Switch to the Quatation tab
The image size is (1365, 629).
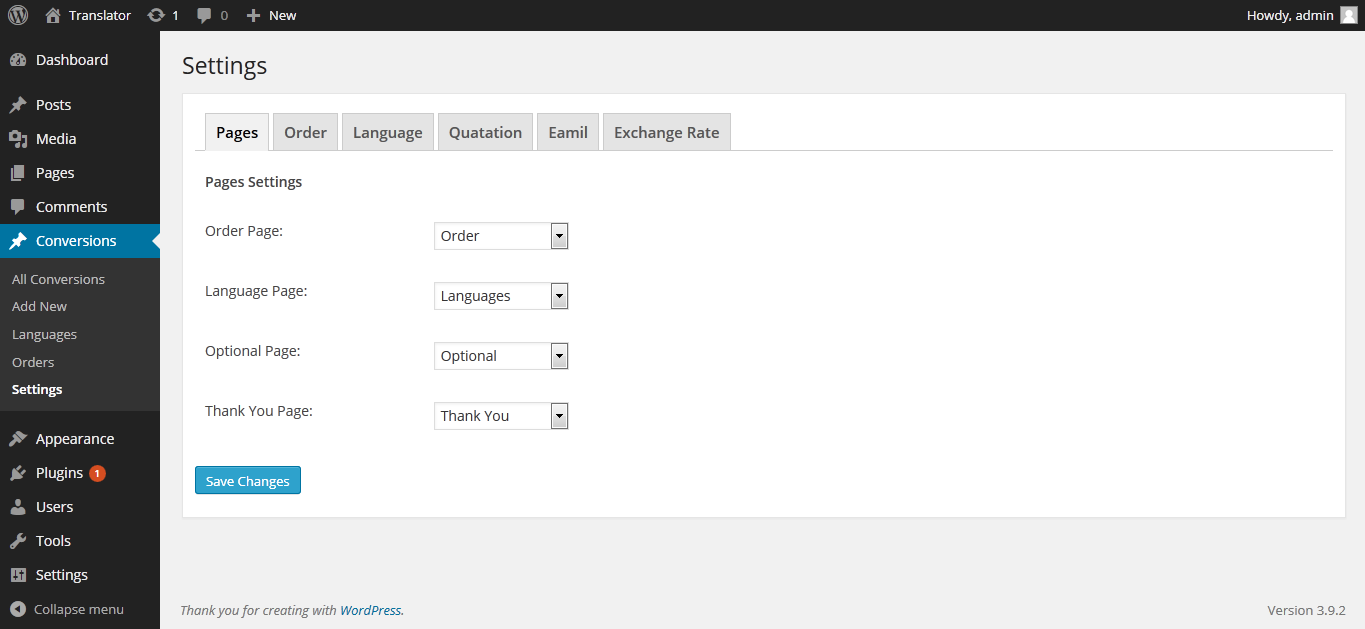(485, 132)
